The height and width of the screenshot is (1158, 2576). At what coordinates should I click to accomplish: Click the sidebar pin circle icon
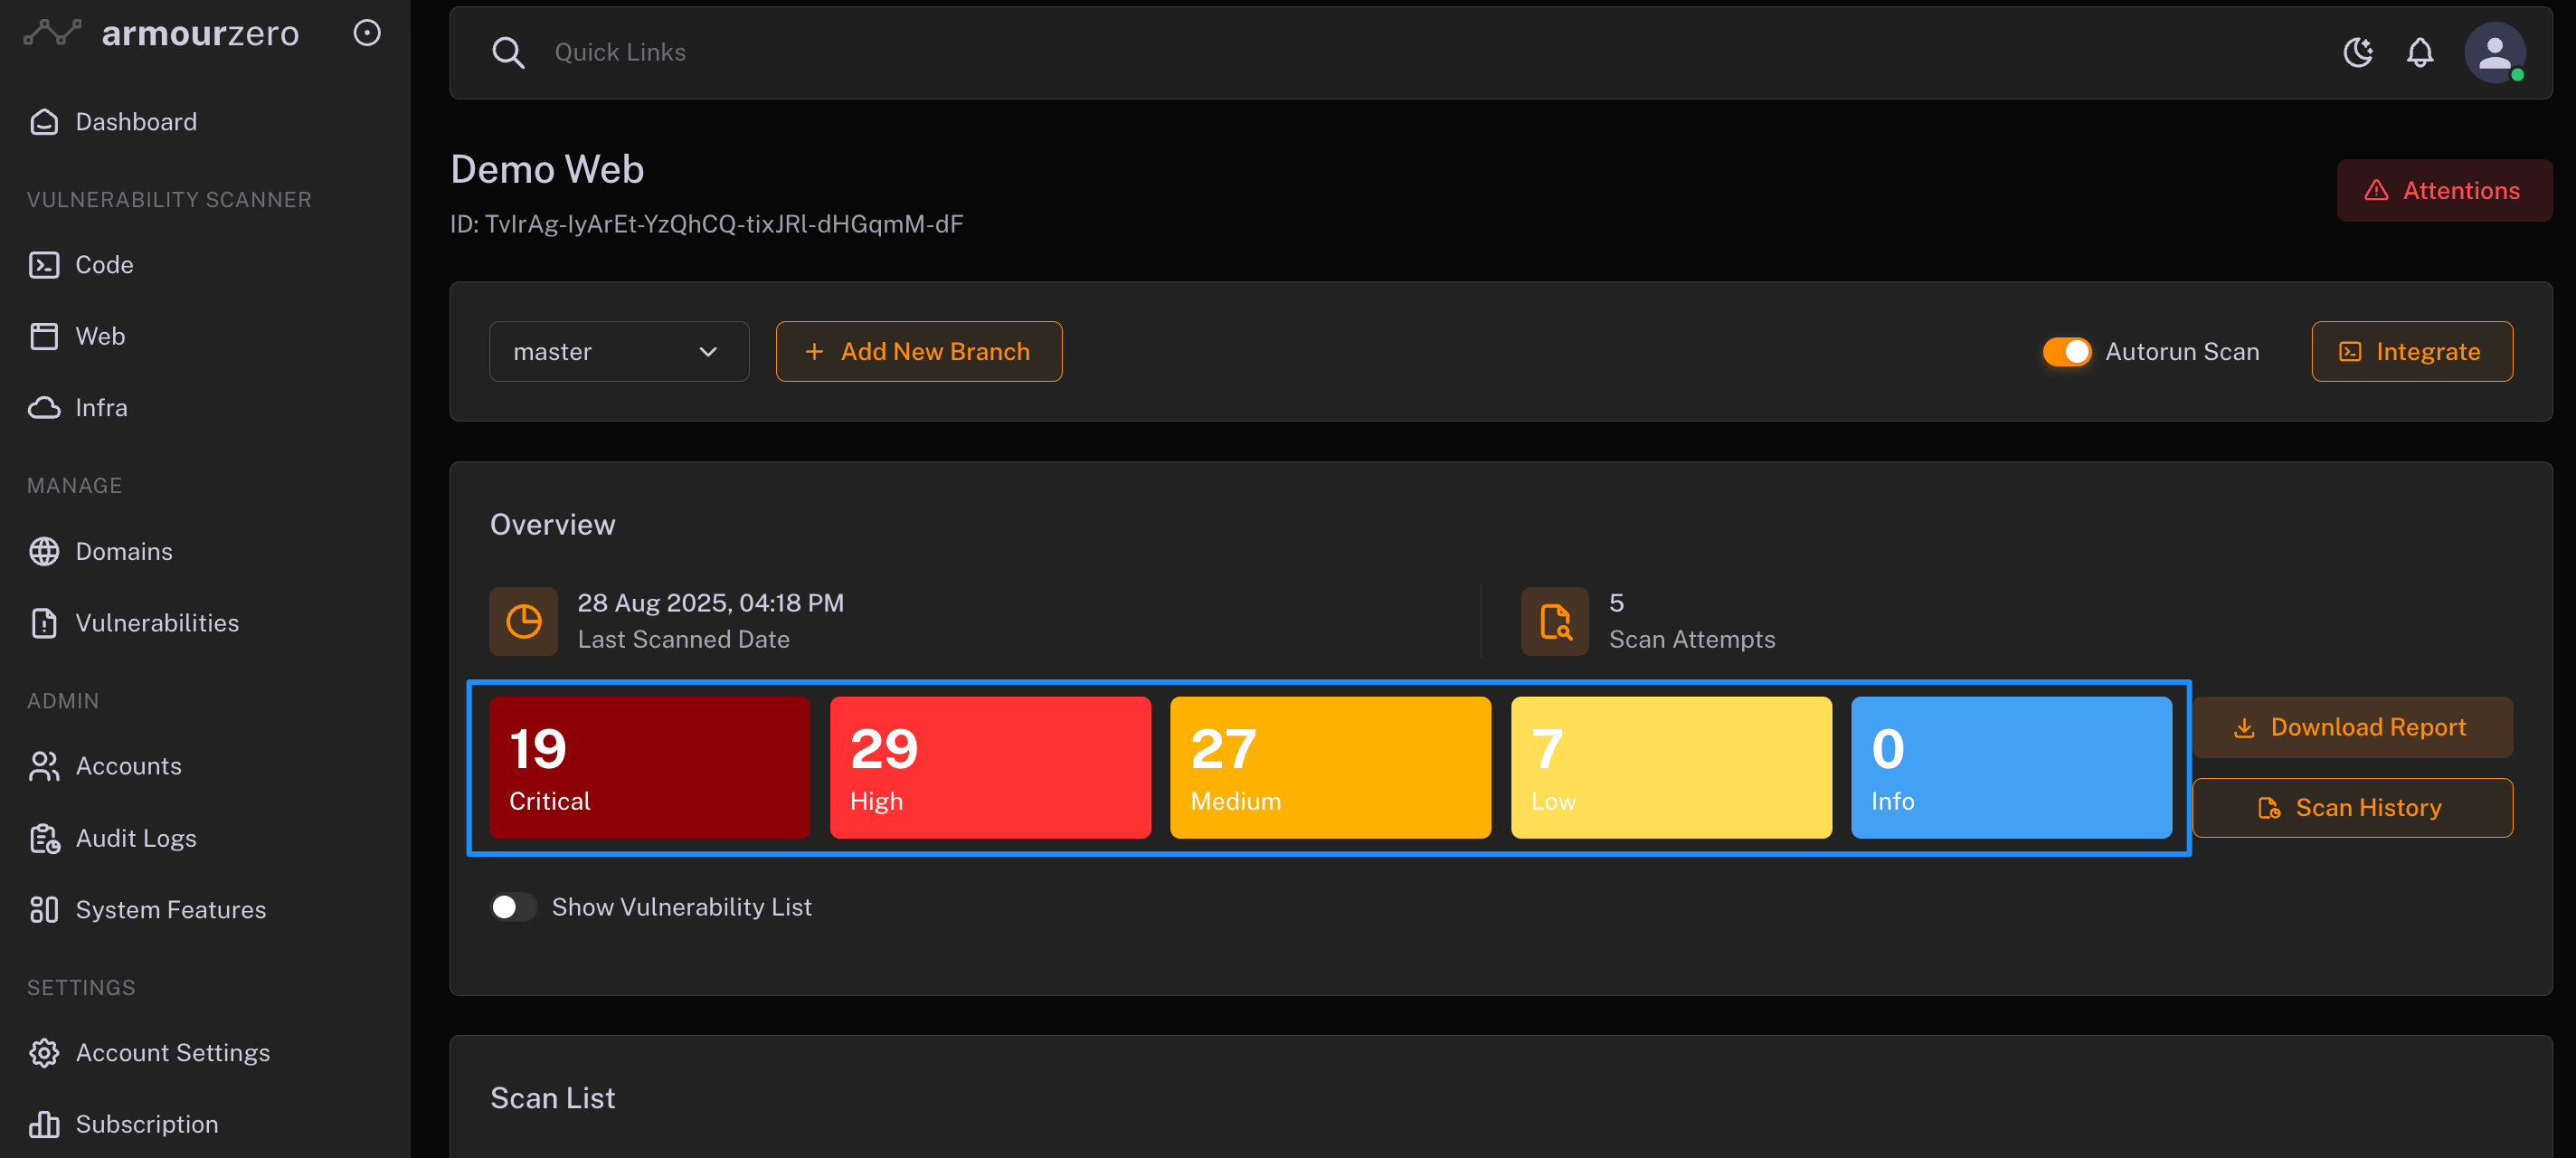pos(367,33)
